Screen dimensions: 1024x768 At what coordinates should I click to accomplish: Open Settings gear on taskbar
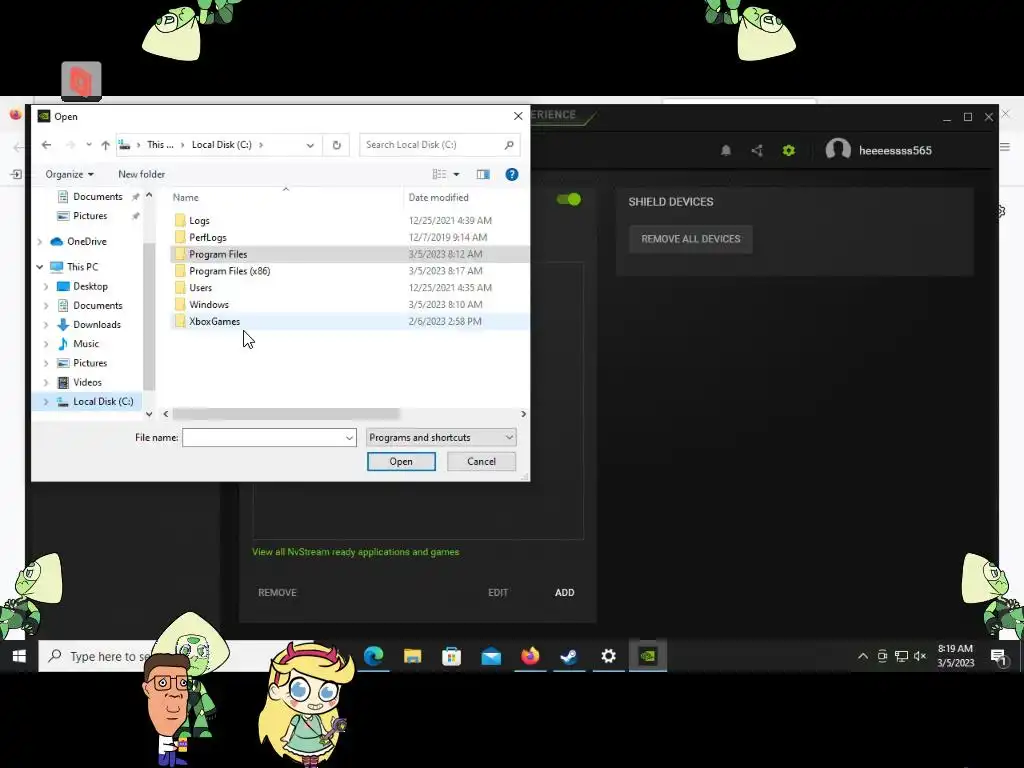point(609,656)
